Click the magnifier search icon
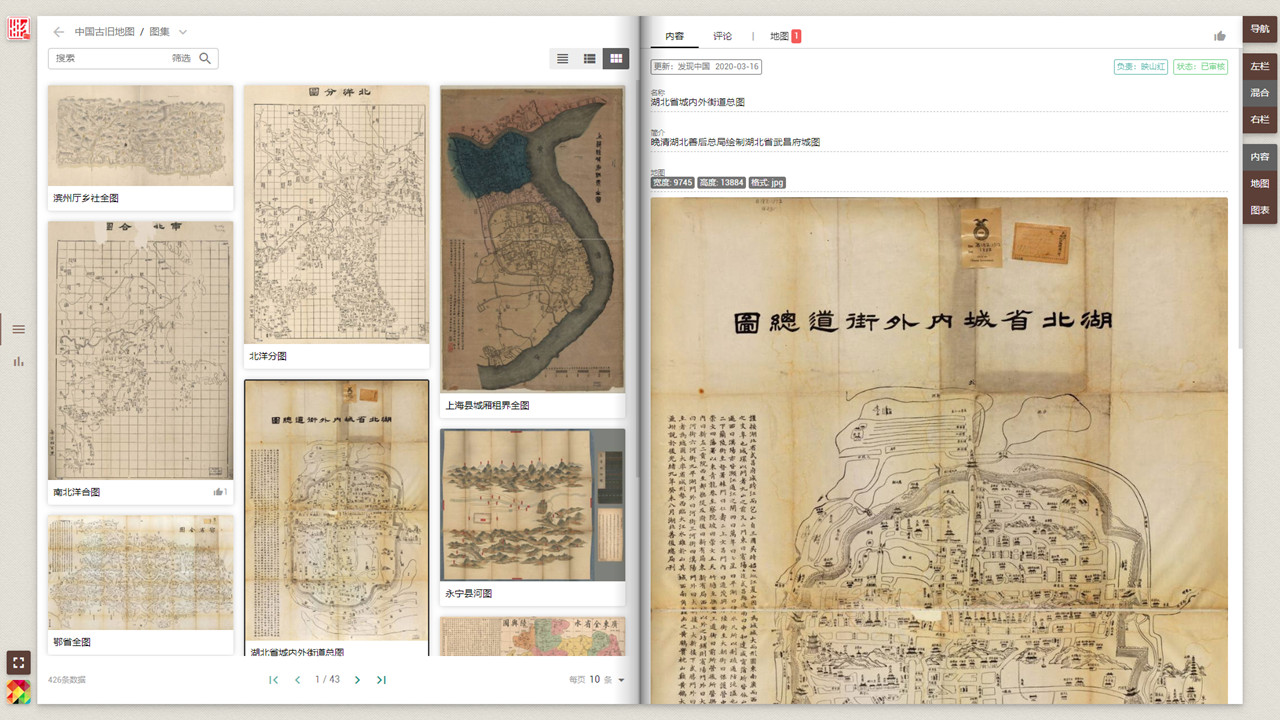Image resolution: width=1280 pixels, height=720 pixels. [x=205, y=59]
